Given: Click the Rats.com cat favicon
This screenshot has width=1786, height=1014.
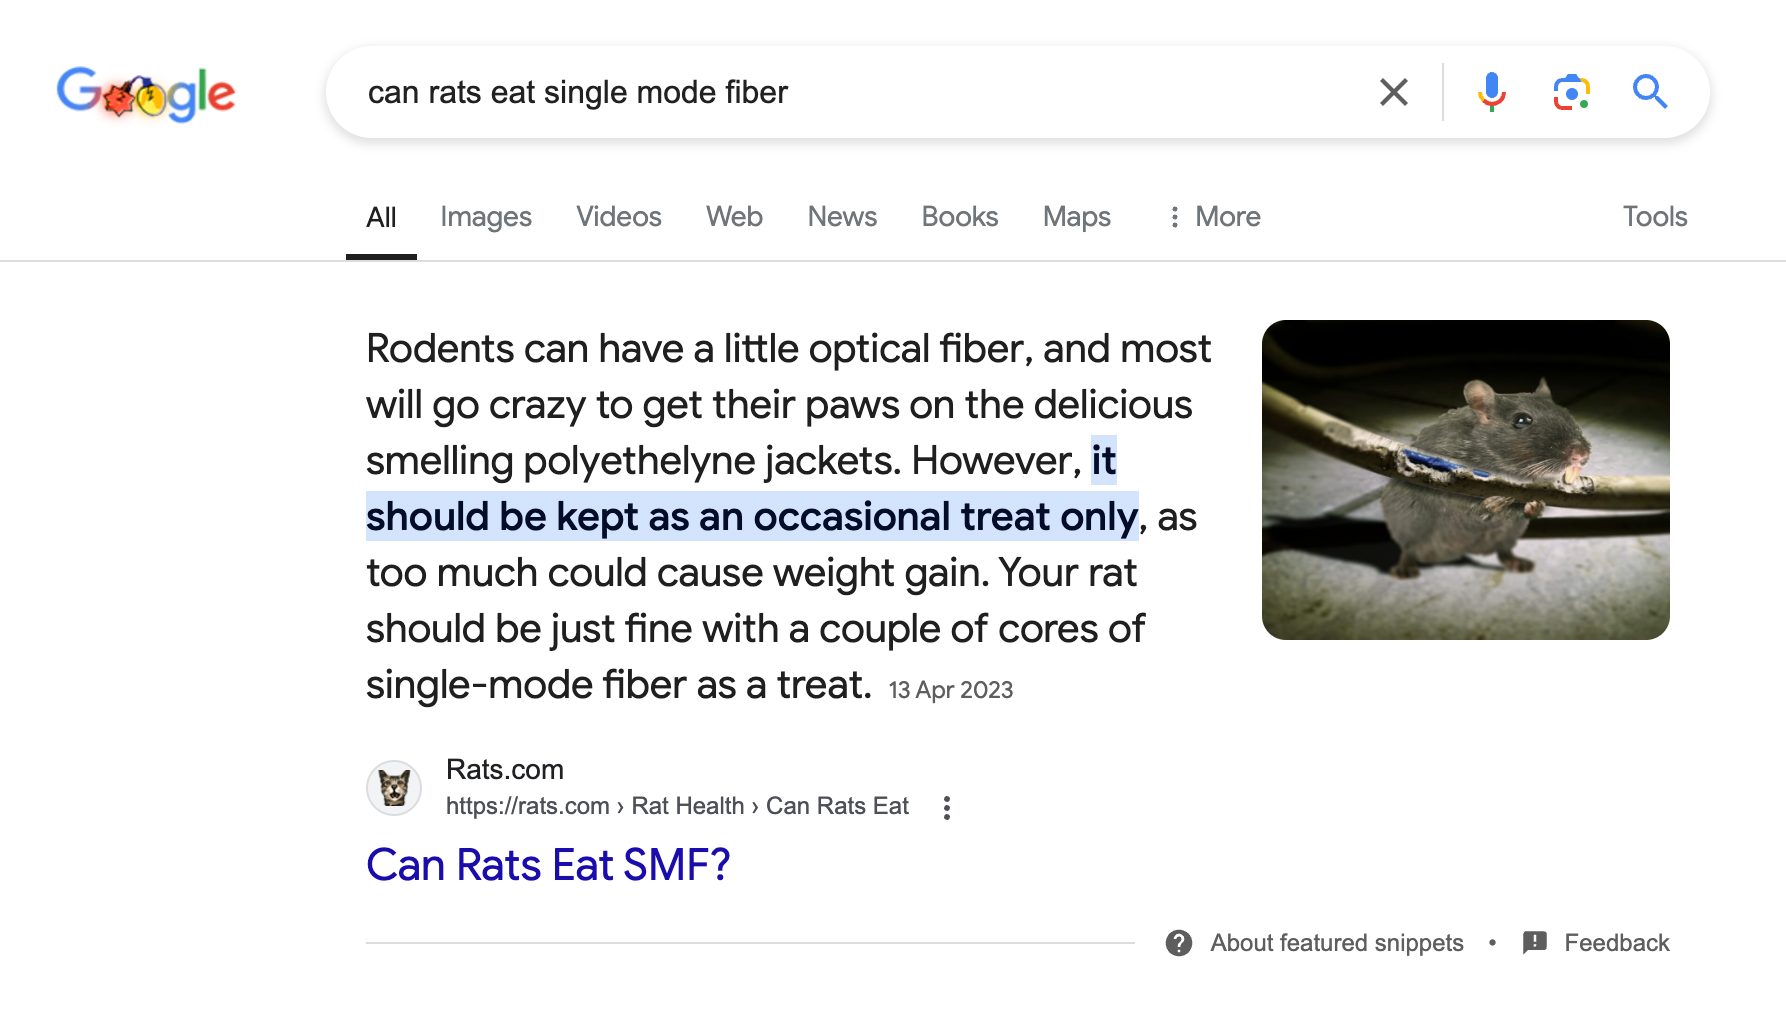Looking at the screenshot, I should (x=394, y=788).
